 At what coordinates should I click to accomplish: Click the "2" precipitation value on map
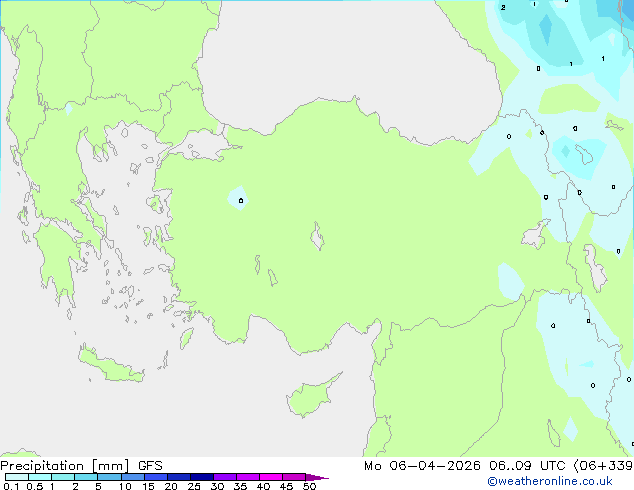pos(503,7)
